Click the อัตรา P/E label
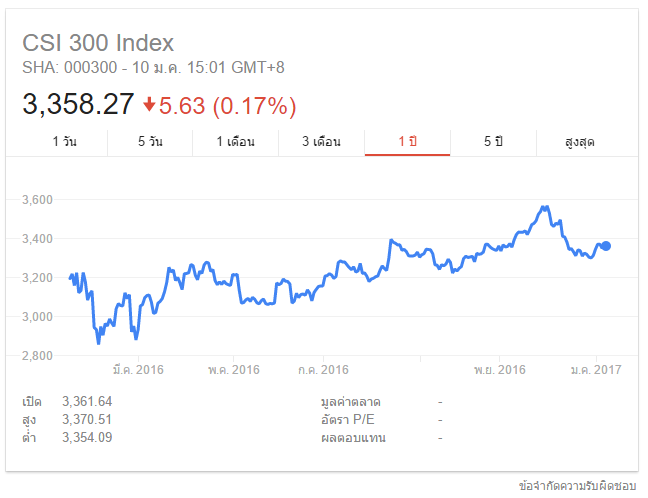This screenshot has height=498, width=648. coord(348,419)
